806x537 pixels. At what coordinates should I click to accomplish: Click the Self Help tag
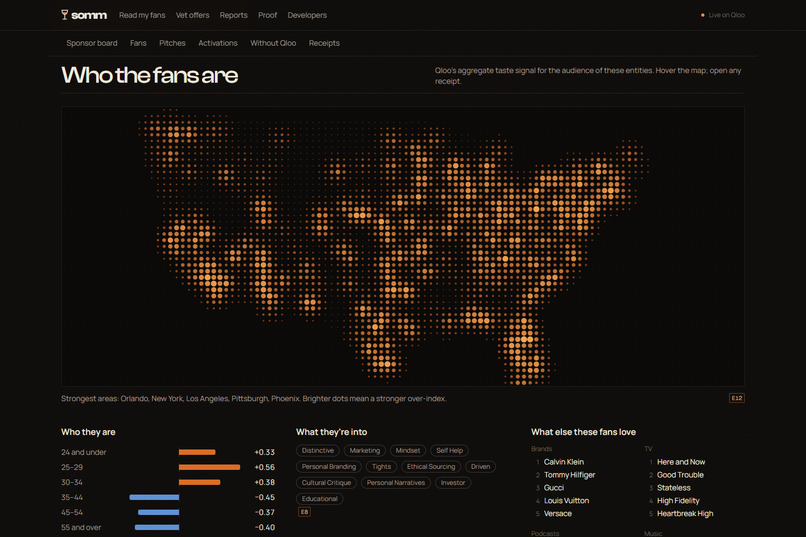click(x=449, y=451)
